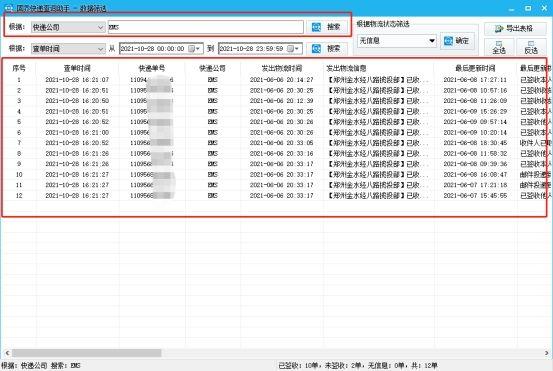This screenshot has width=553, height=371.
Task: Click 全选 select all button
Action: click(x=499, y=47)
